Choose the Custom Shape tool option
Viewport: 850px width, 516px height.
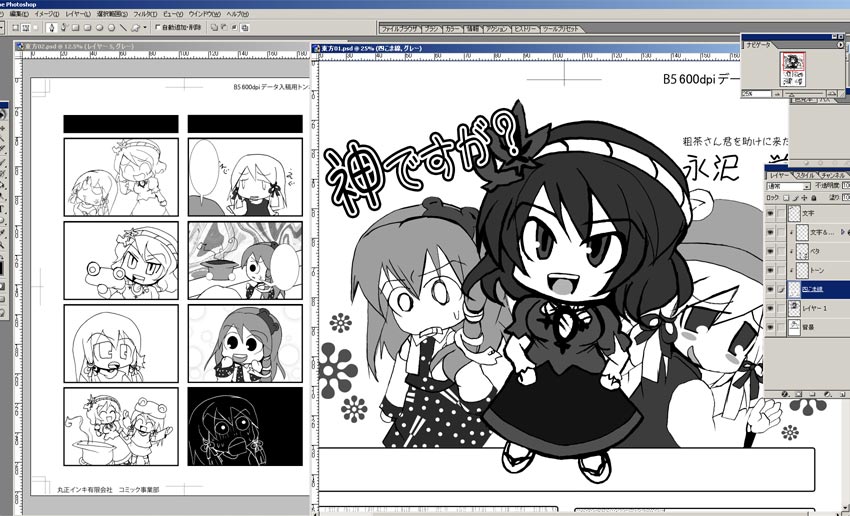(x=135, y=28)
